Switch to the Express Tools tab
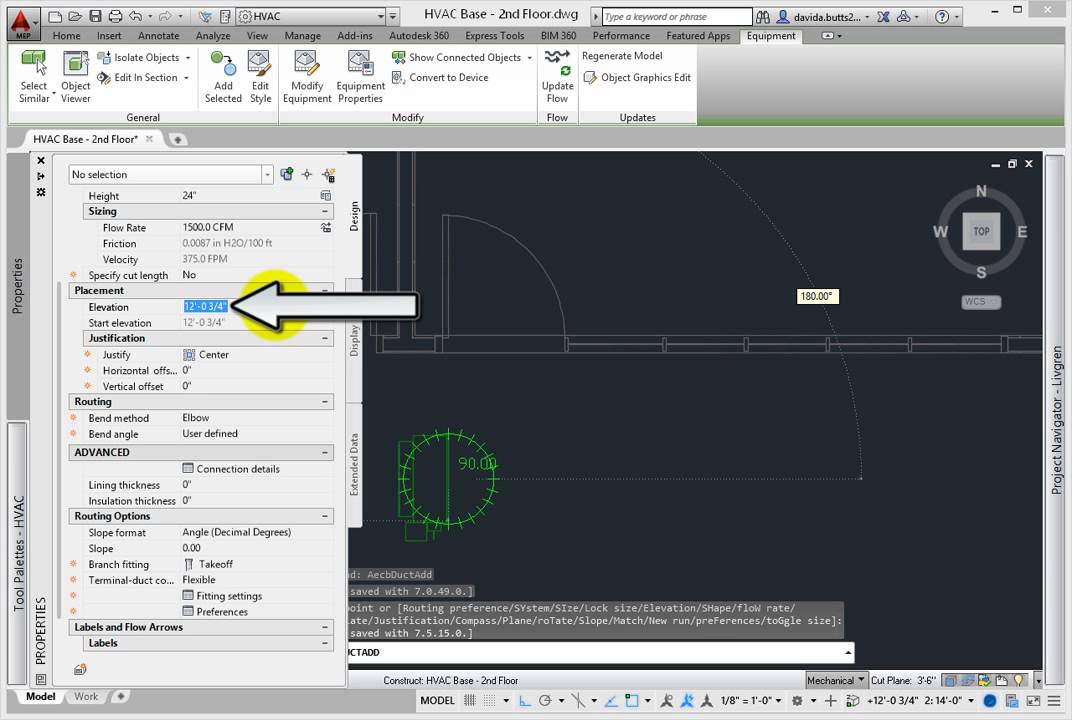 click(x=494, y=36)
